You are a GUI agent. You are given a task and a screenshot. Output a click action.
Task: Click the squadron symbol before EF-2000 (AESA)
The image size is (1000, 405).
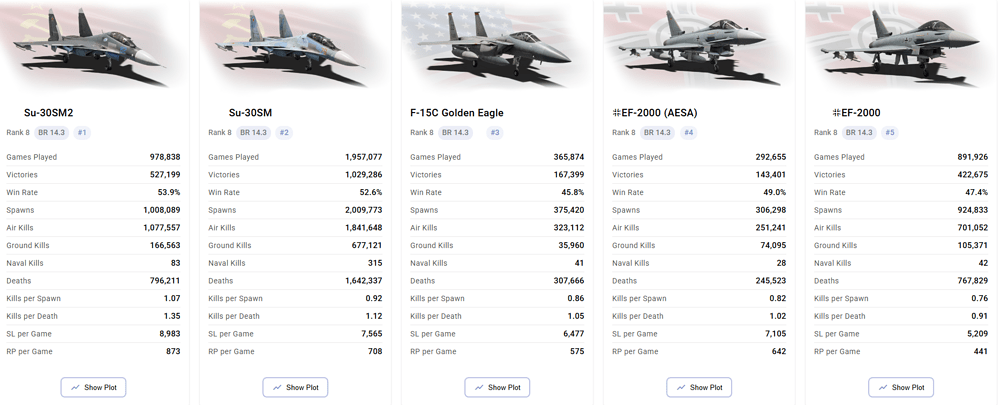point(616,113)
